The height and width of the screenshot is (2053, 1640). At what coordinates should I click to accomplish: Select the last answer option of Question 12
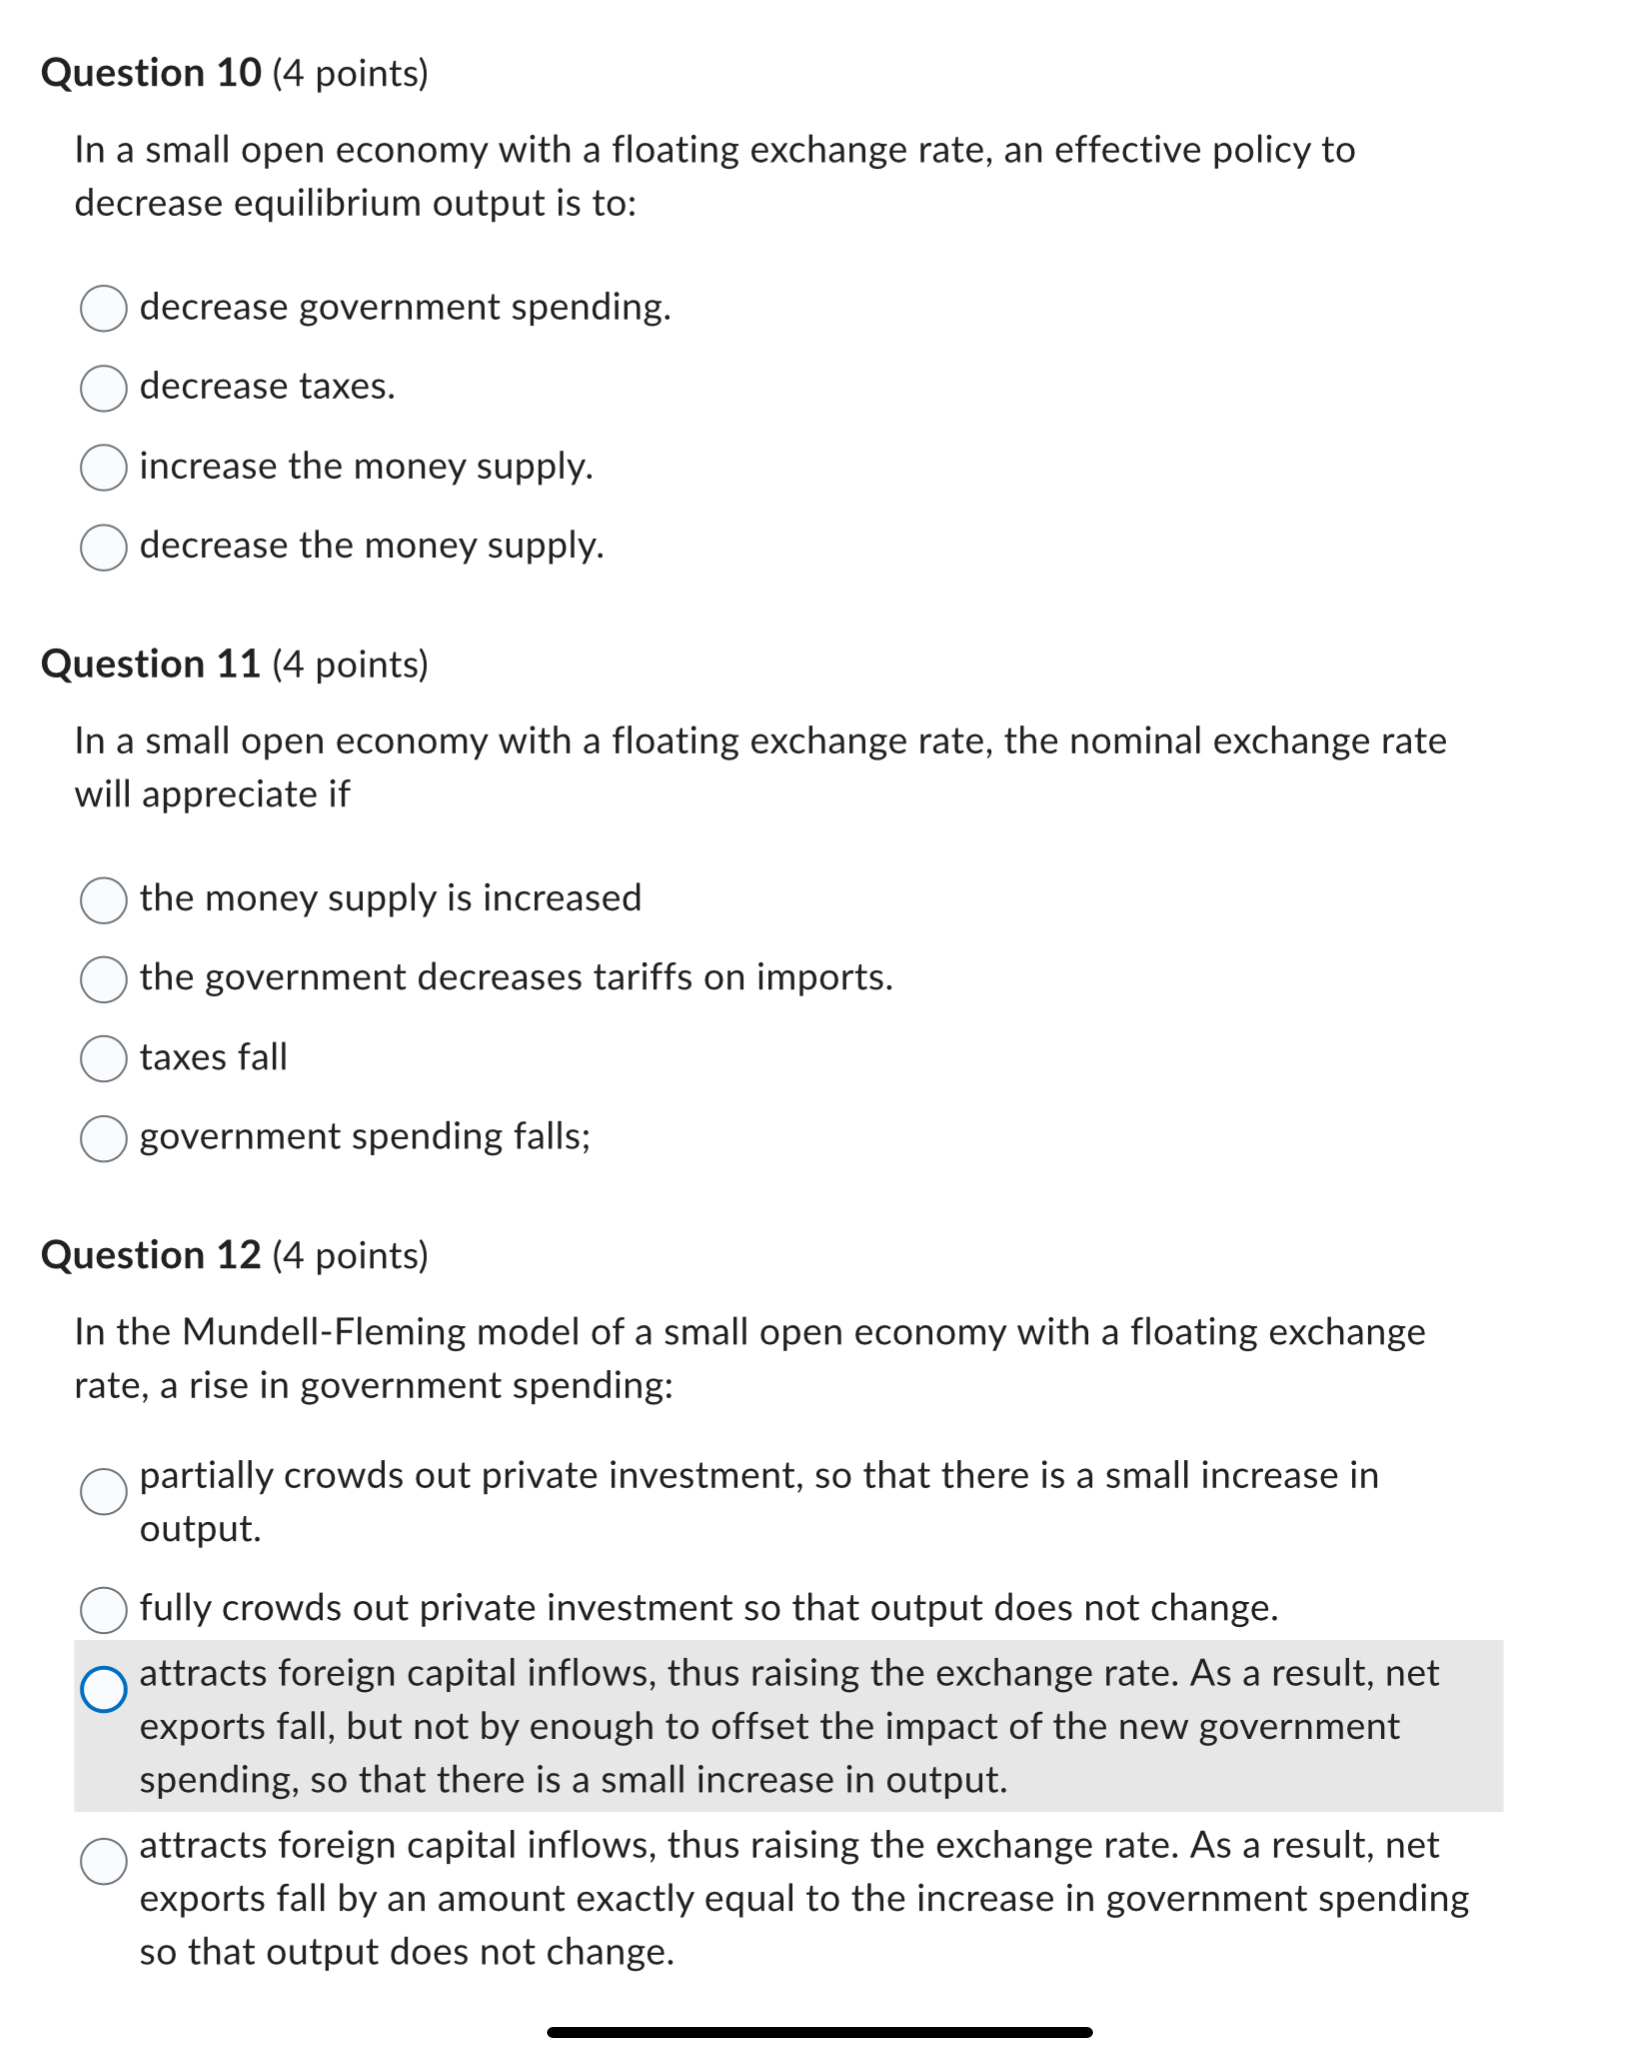pos(104,1861)
